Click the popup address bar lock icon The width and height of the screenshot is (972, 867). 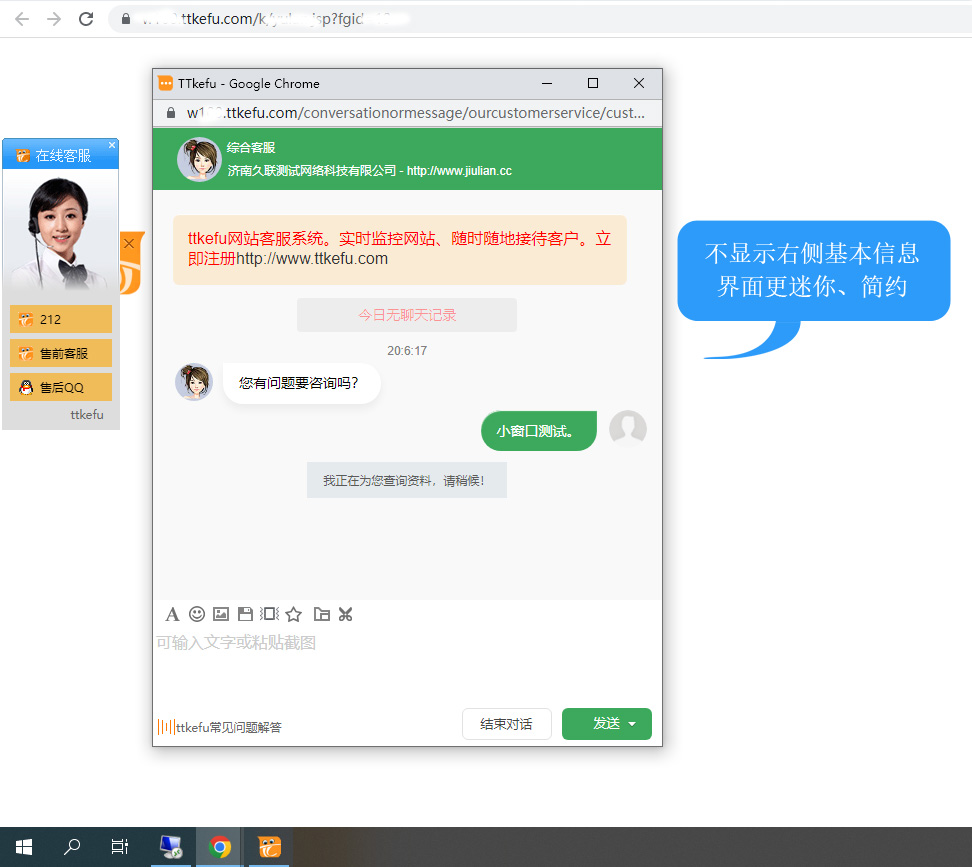pos(171,113)
